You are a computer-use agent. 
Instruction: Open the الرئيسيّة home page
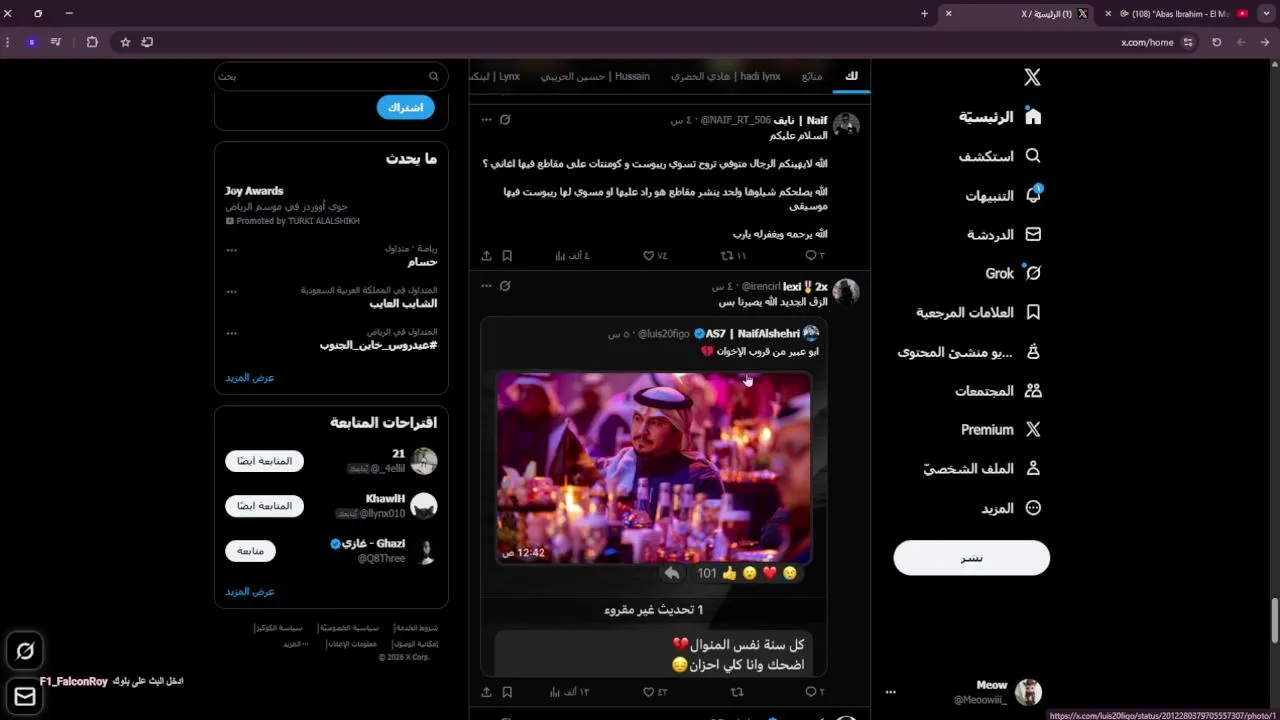(x=999, y=117)
